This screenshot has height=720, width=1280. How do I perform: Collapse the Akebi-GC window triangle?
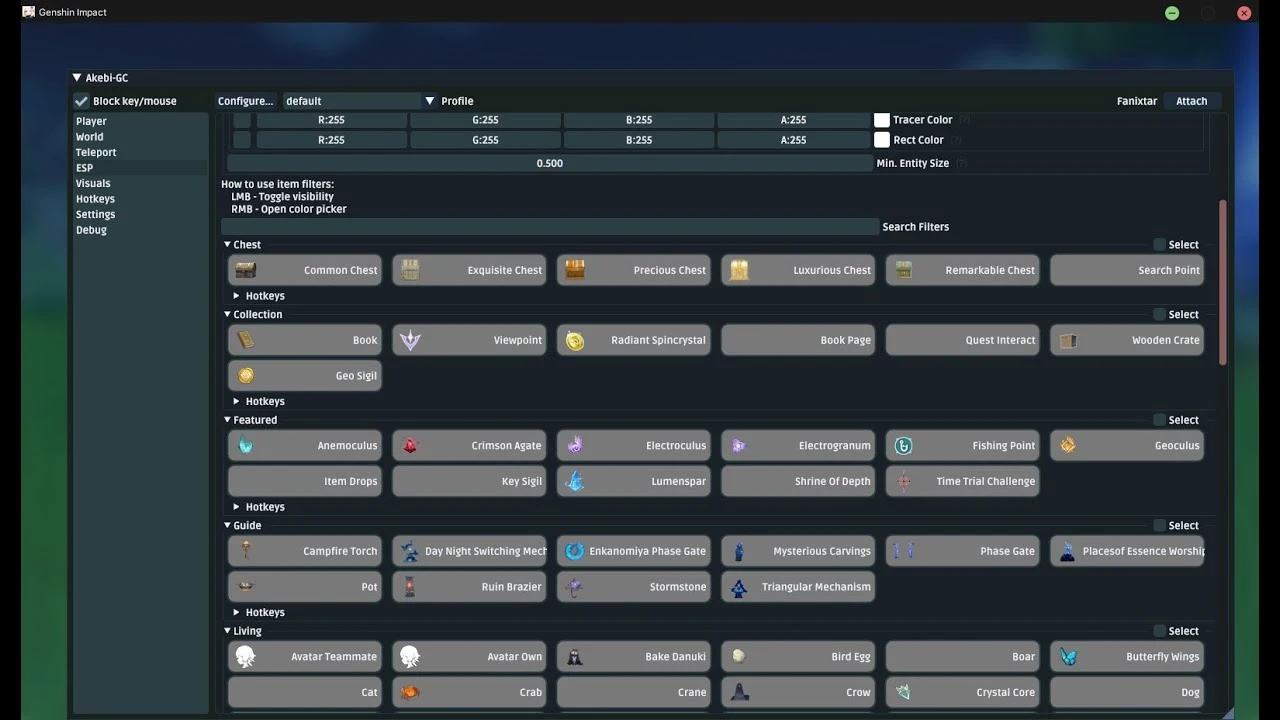coord(77,78)
